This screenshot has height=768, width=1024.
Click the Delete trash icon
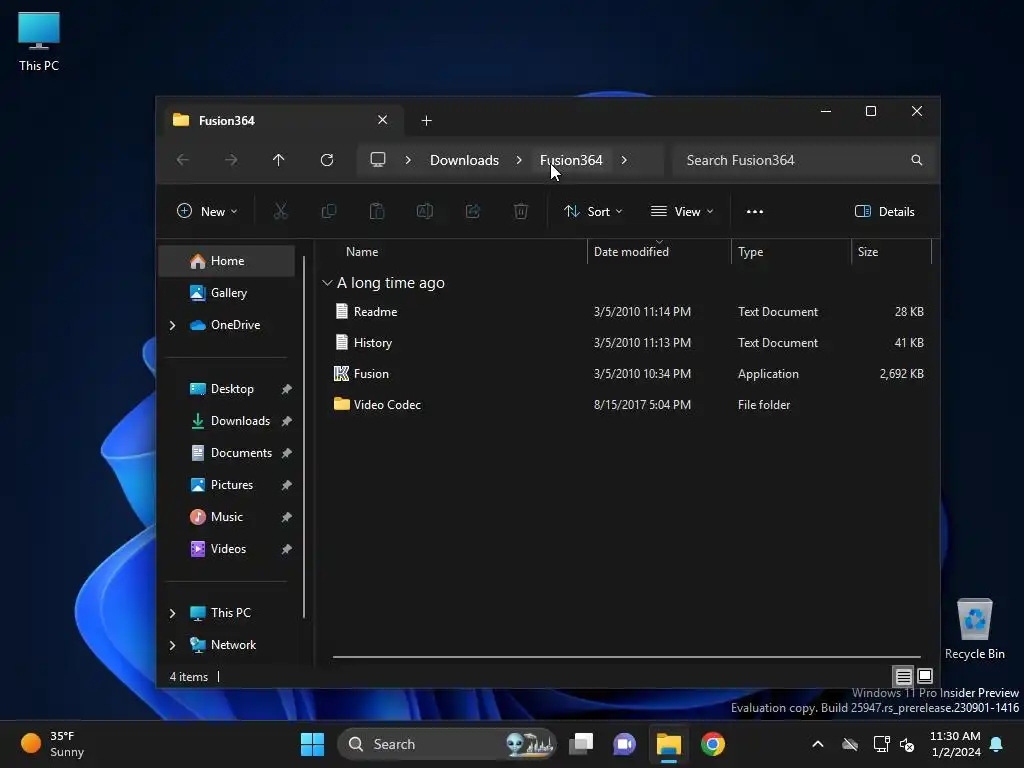(520, 211)
